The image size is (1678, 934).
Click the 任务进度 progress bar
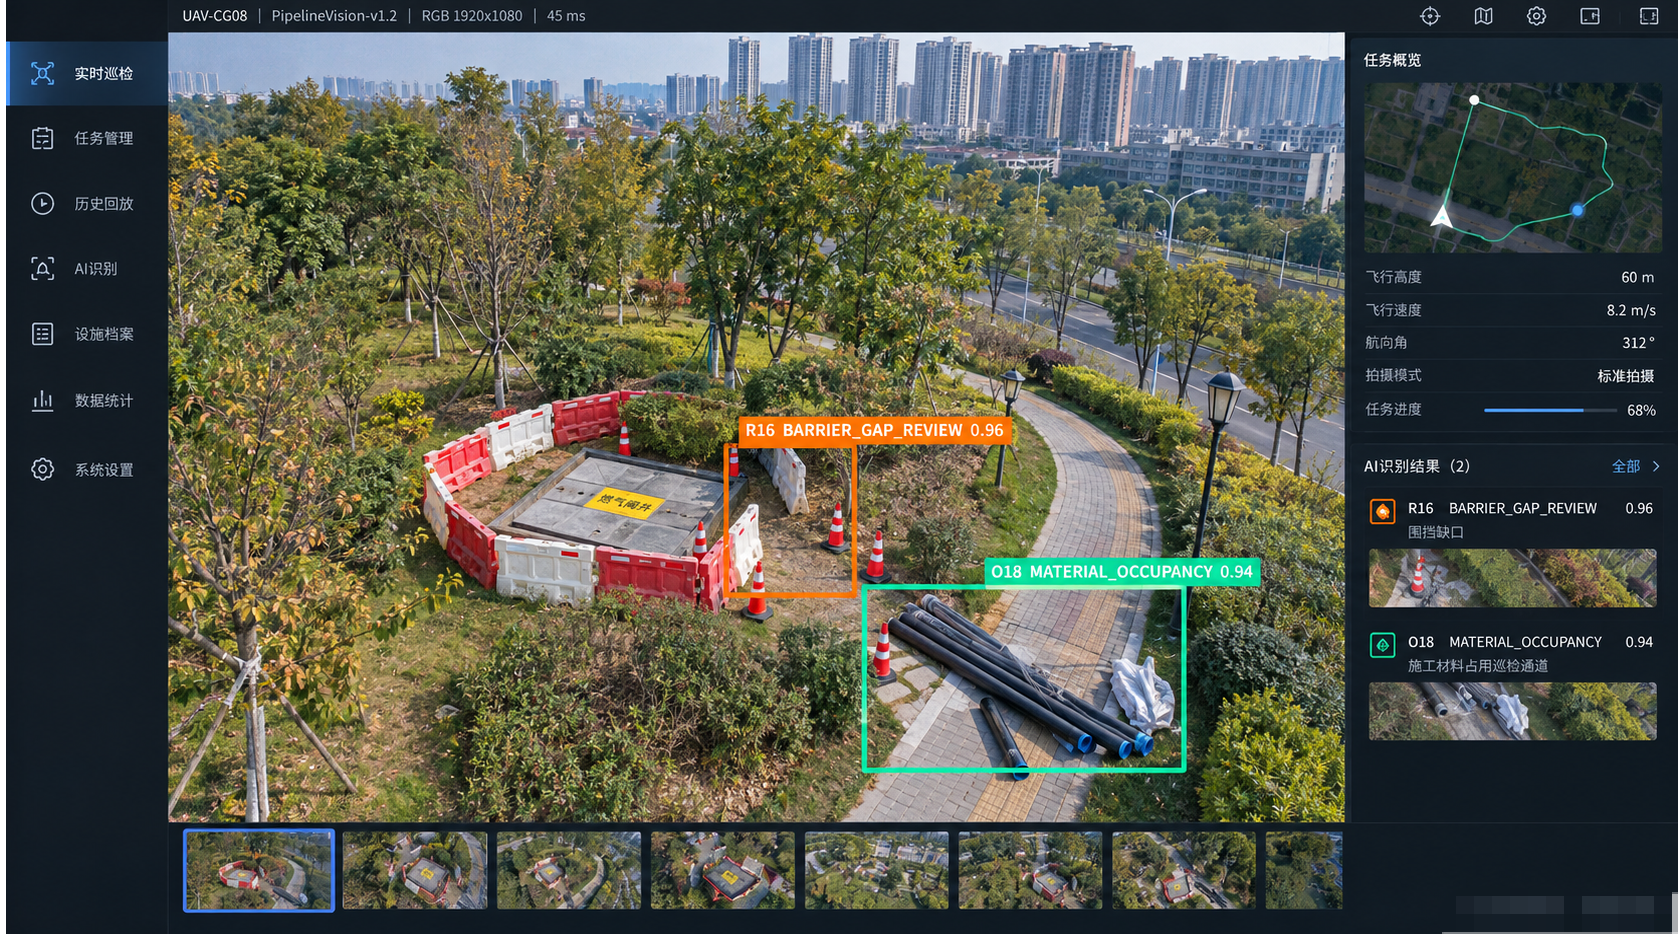coord(1550,410)
